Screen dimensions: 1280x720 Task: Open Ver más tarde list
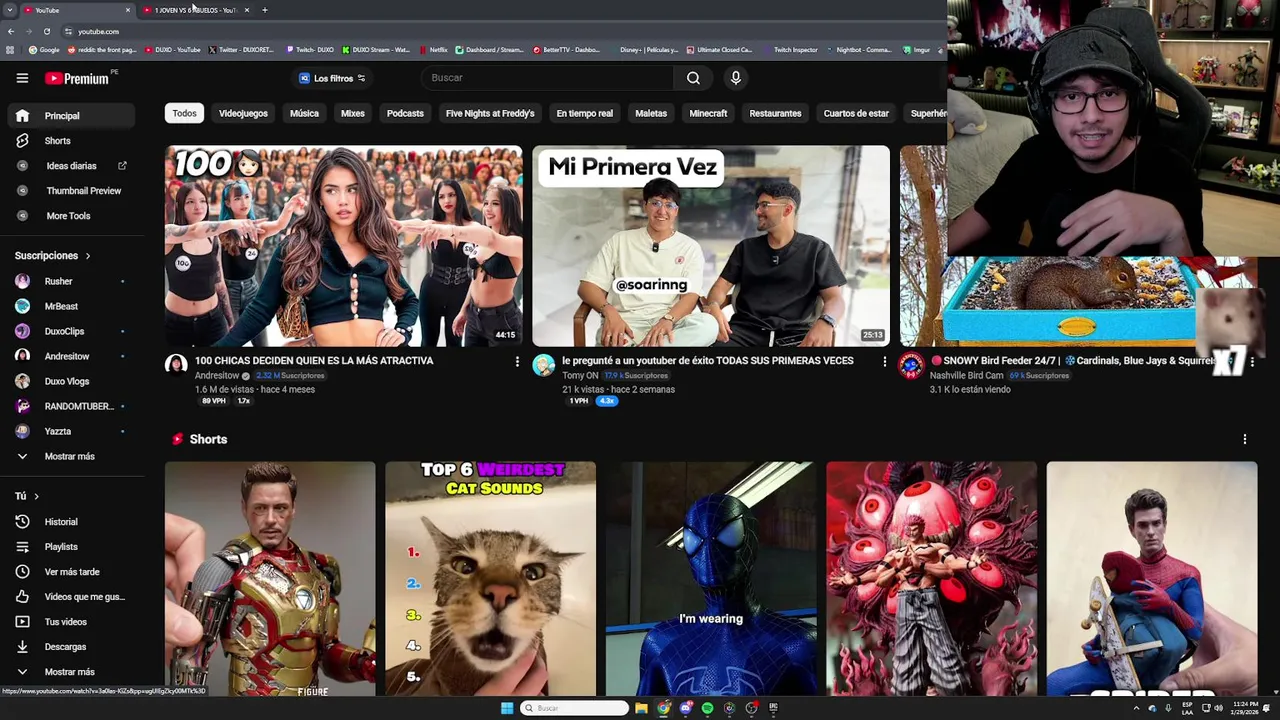click(x=70, y=572)
